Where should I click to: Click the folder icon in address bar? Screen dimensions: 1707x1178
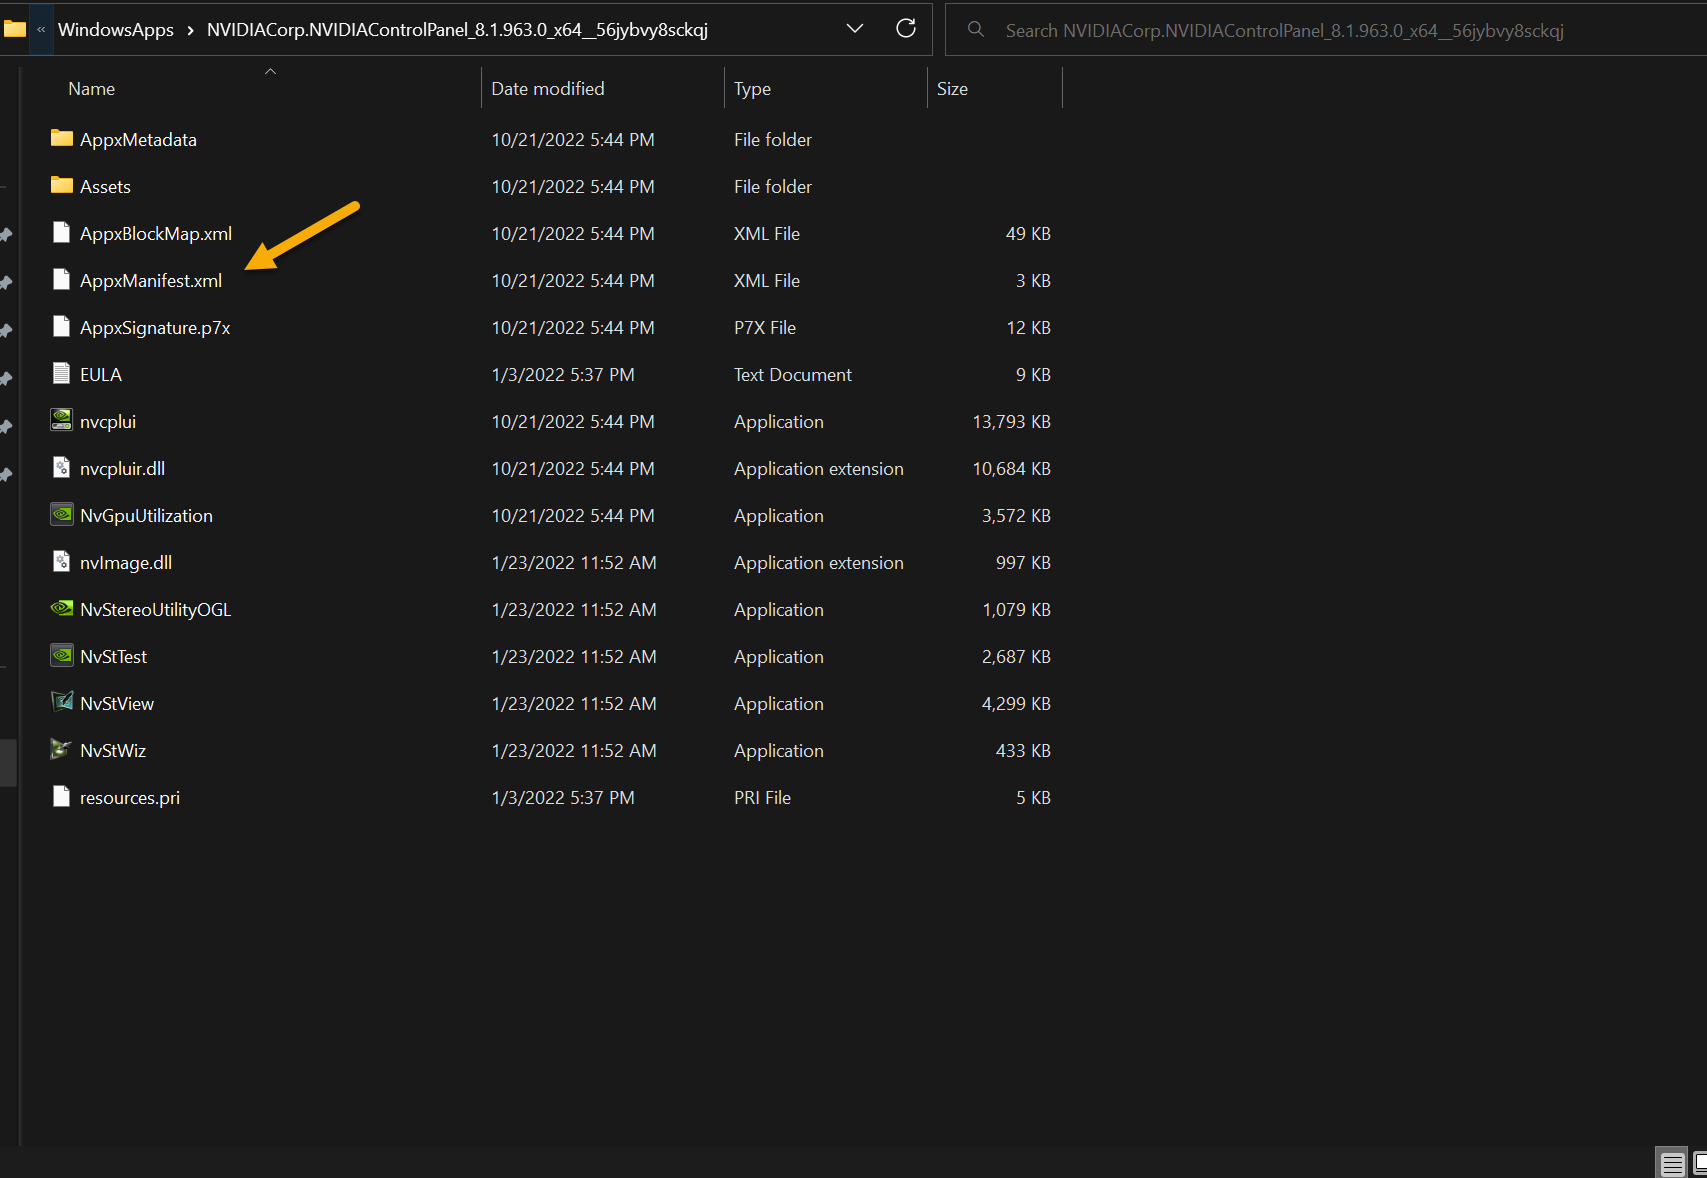15,29
